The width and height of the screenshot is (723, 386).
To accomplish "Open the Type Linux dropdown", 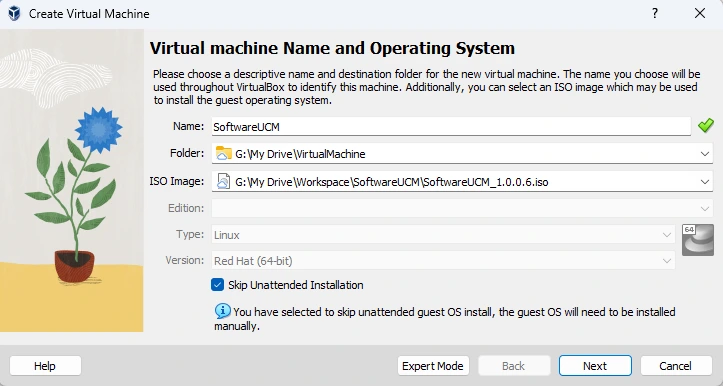I will click(443, 235).
